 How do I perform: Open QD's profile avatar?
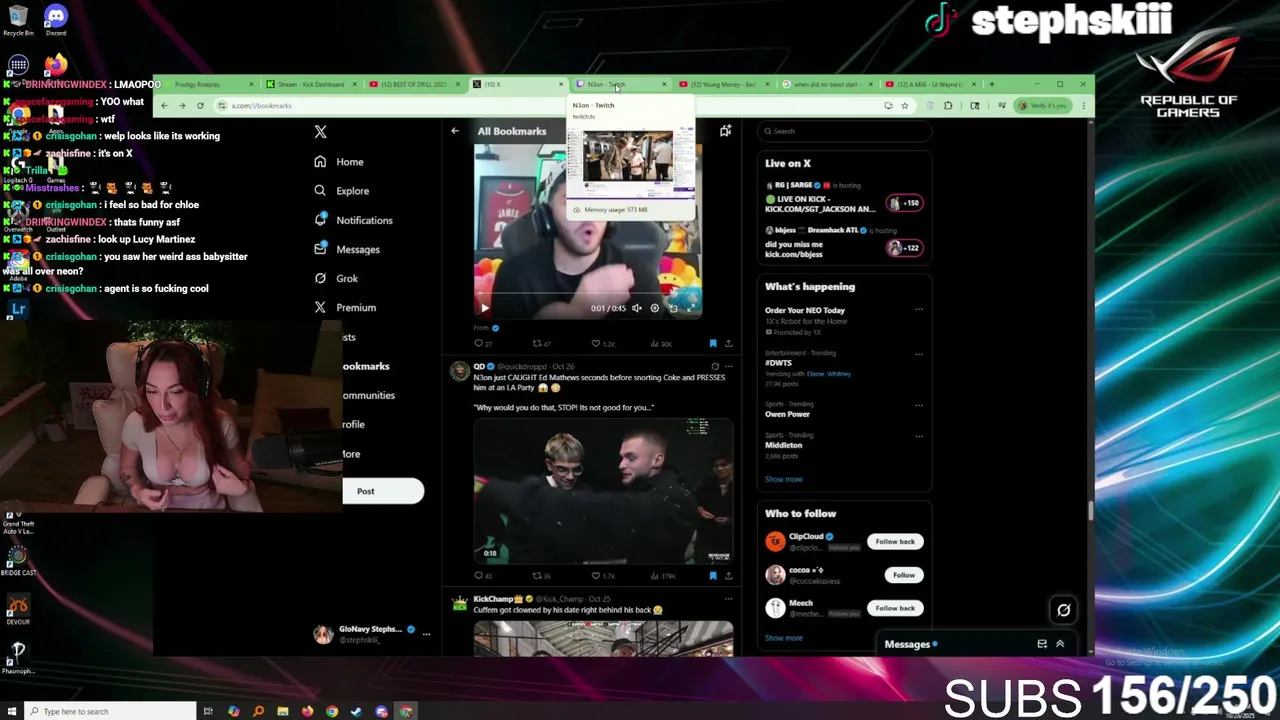point(459,372)
